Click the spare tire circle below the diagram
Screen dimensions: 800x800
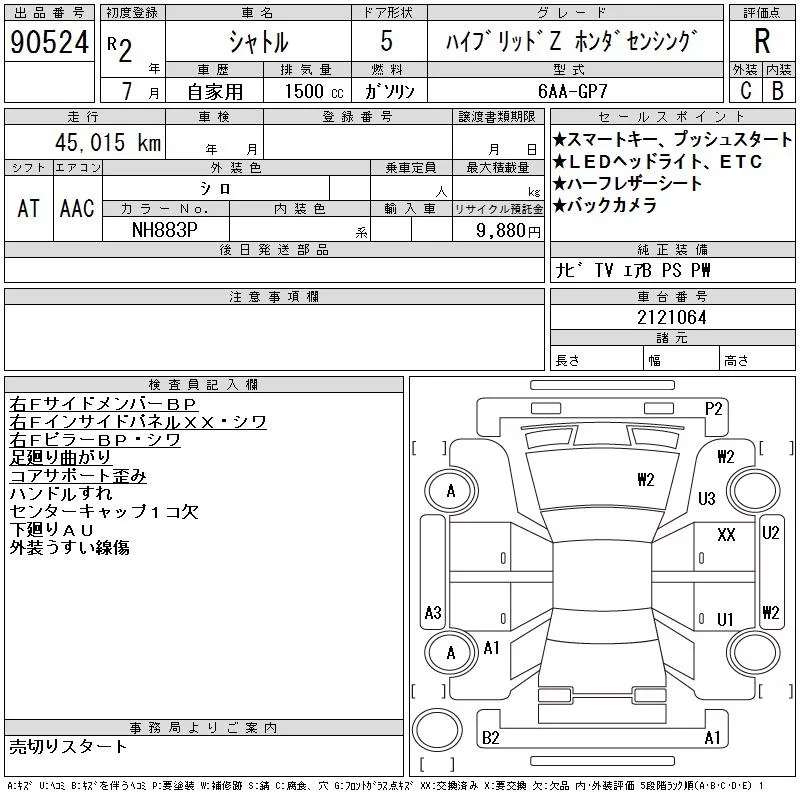pyautogui.click(x=437, y=730)
